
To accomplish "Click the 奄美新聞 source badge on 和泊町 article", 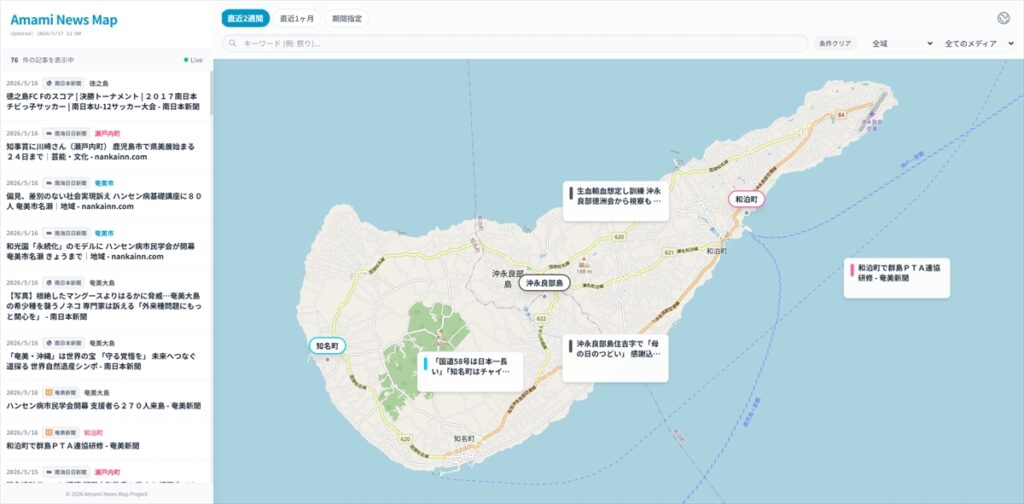I will coord(61,432).
